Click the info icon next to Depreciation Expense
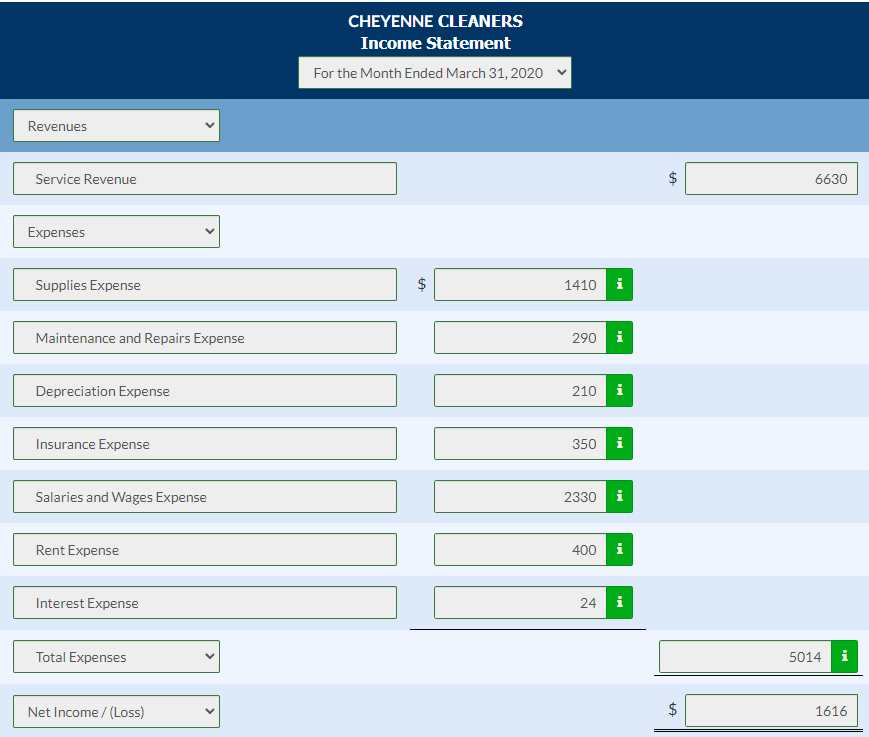Image resolution: width=869 pixels, height=737 pixels. coord(619,390)
